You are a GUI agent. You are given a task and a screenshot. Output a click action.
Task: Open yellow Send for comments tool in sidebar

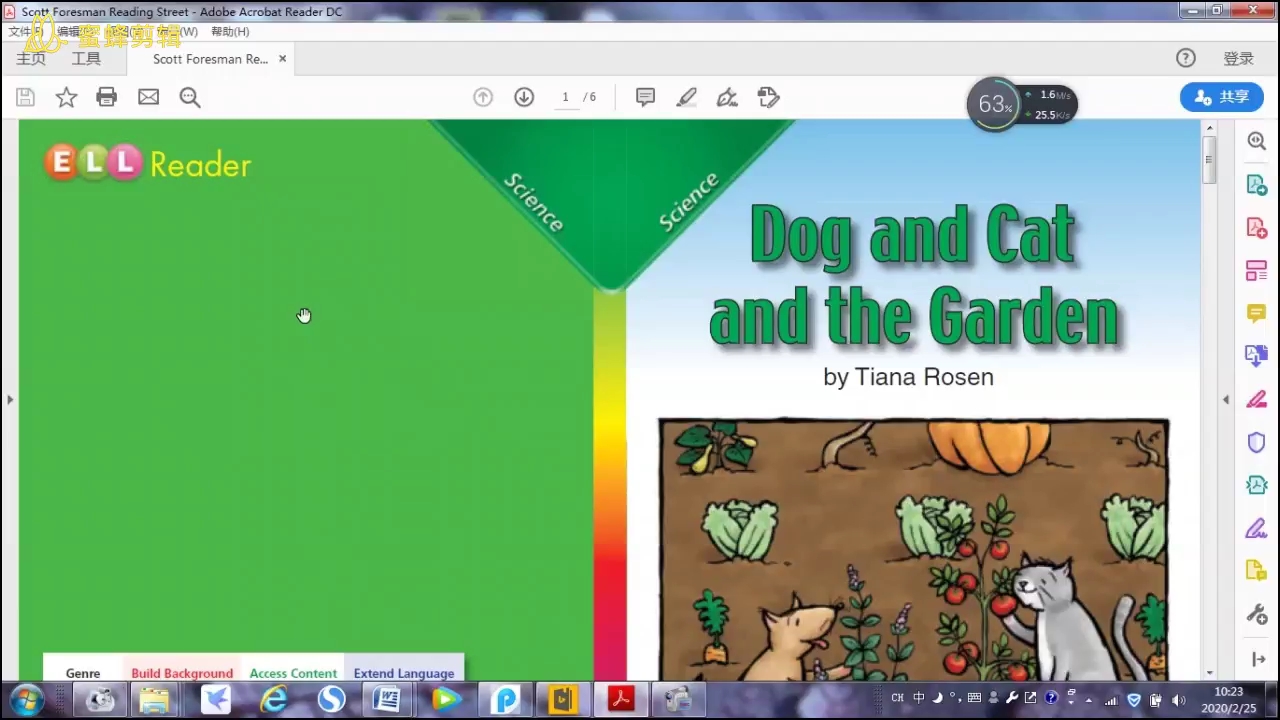1257,571
